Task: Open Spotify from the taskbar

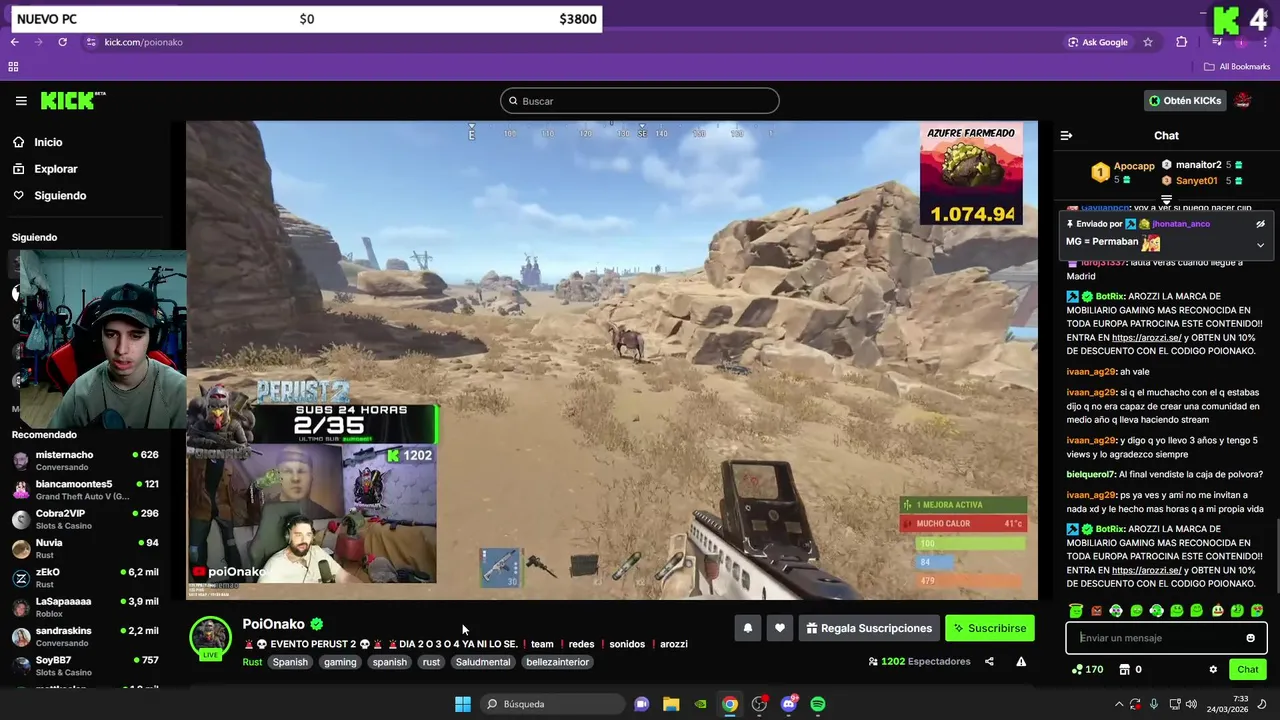Action: point(818,704)
